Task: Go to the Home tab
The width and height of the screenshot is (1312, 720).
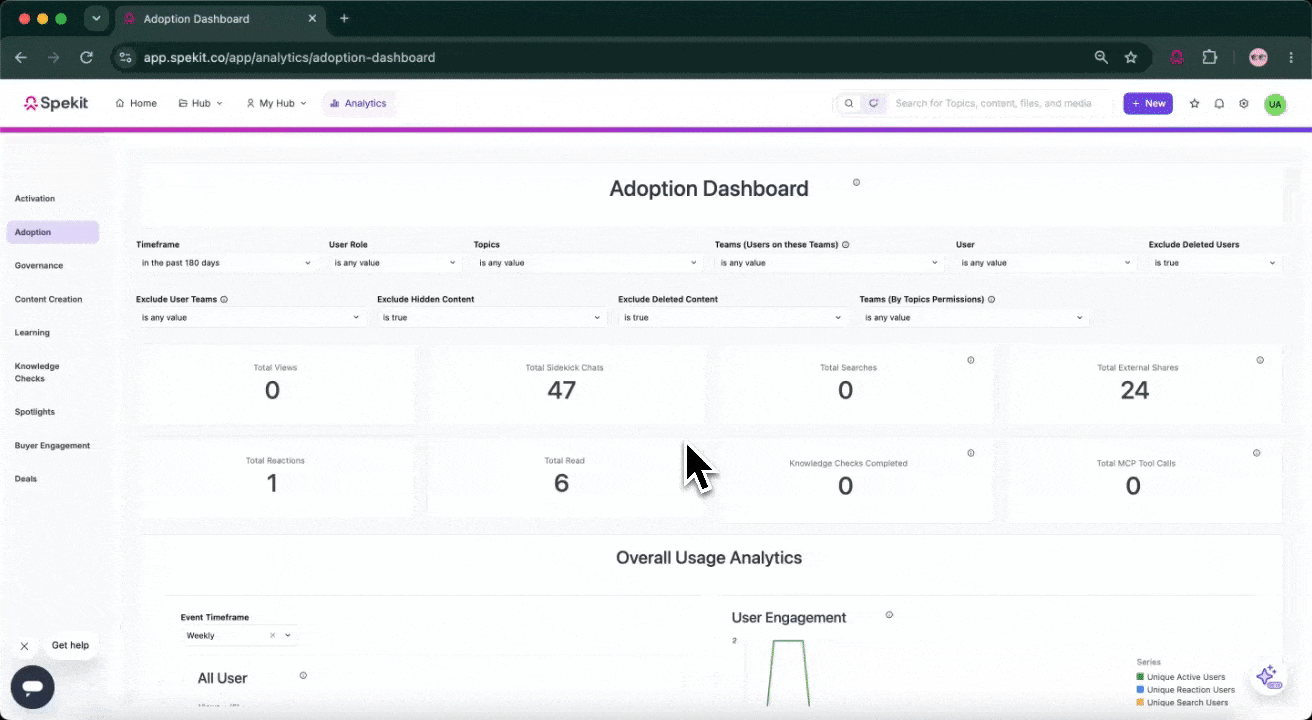Action: (x=136, y=103)
